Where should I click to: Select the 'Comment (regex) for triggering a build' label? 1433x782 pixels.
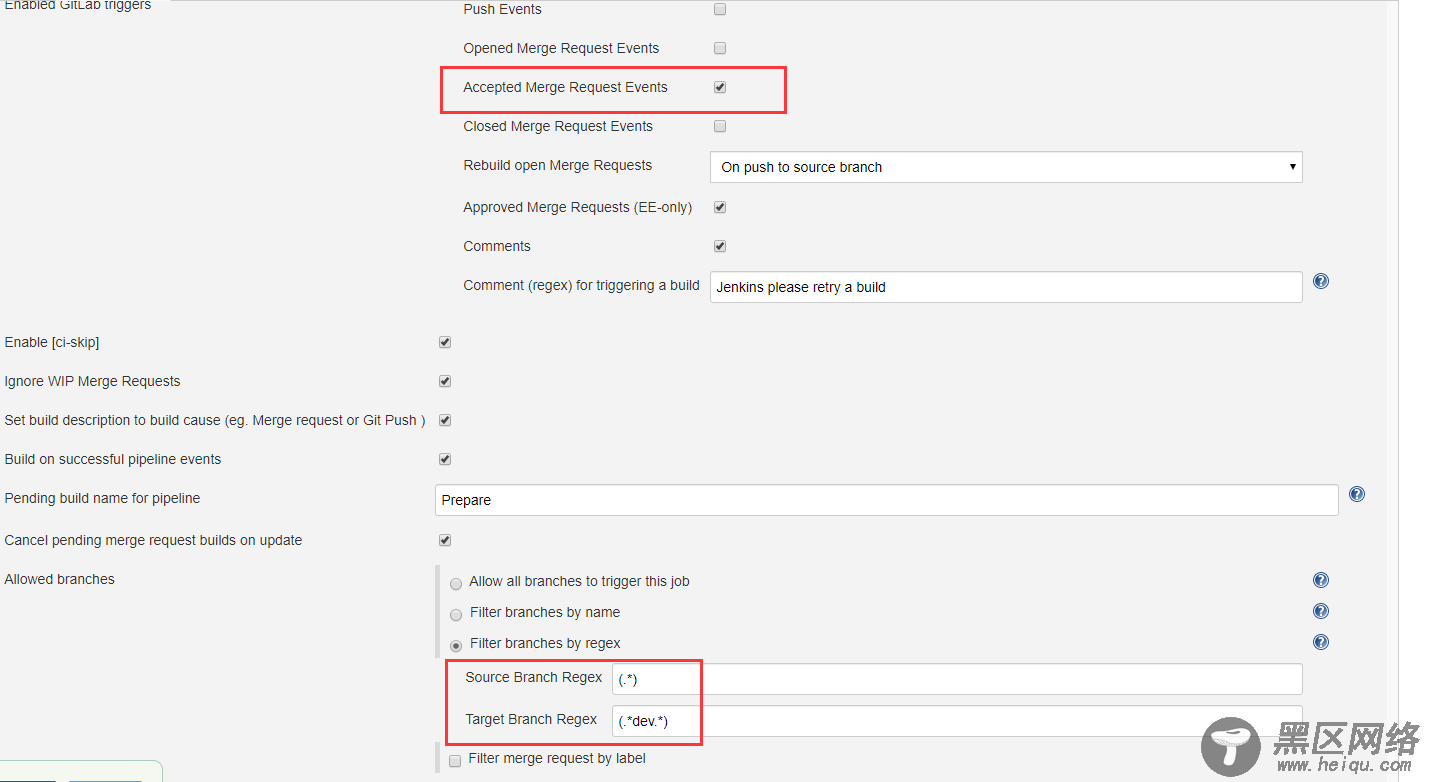pyautogui.click(x=581, y=285)
